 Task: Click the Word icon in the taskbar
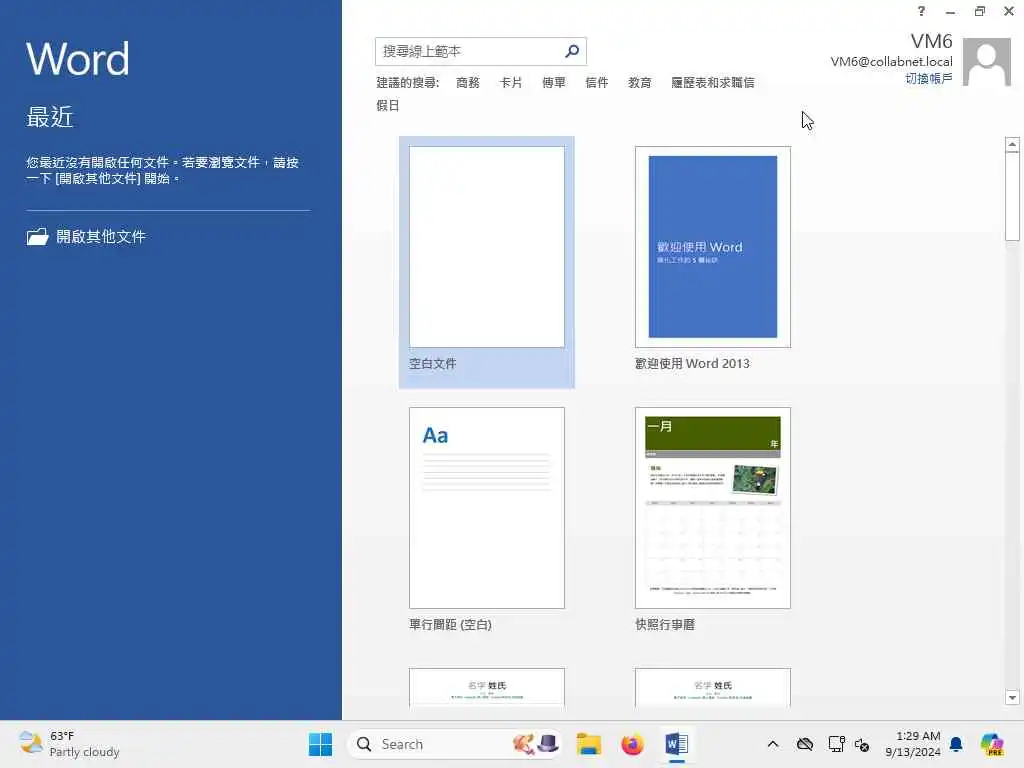tap(677, 744)
